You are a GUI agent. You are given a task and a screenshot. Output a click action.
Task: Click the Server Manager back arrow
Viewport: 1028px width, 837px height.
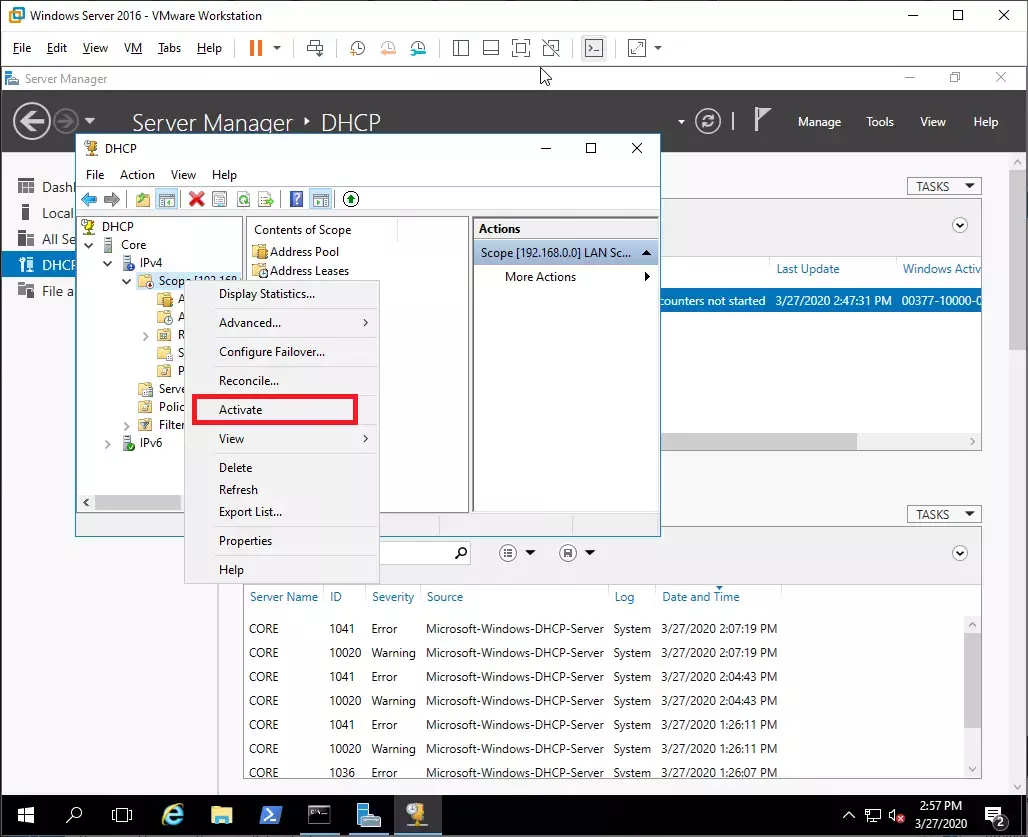tap(31, 121)
